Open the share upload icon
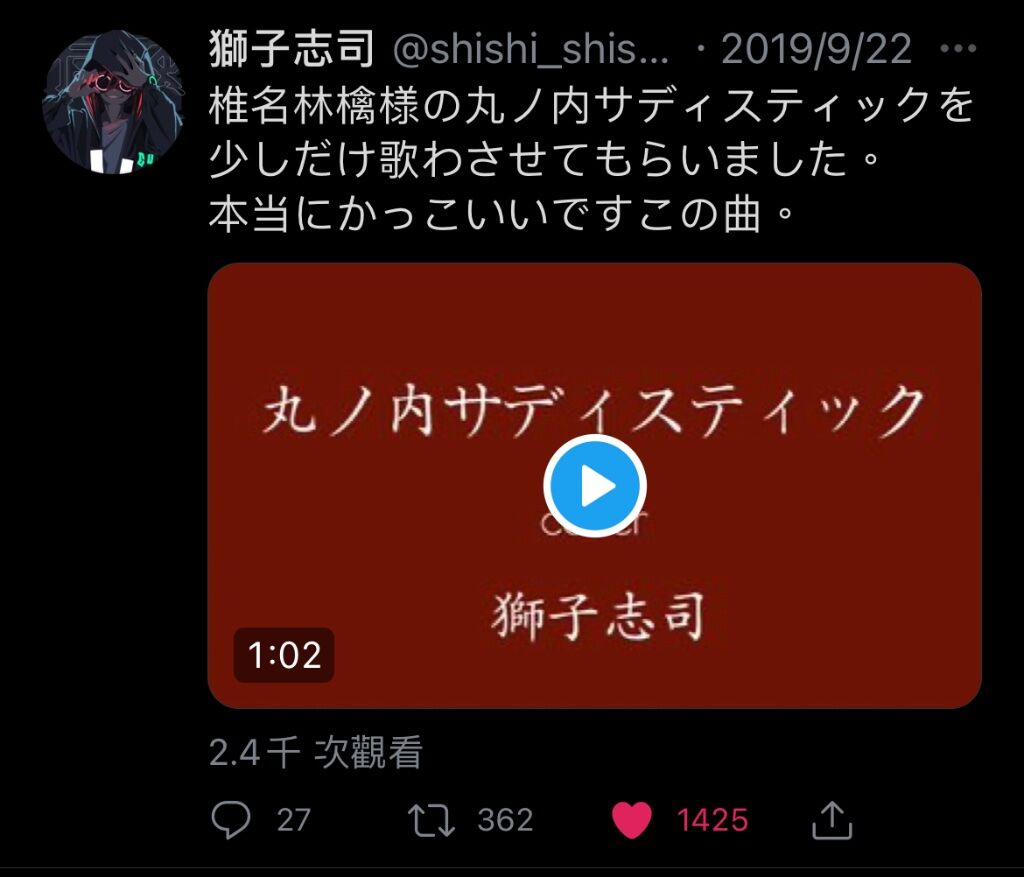This screenshot has height=877, width=1024. point(832,820)
